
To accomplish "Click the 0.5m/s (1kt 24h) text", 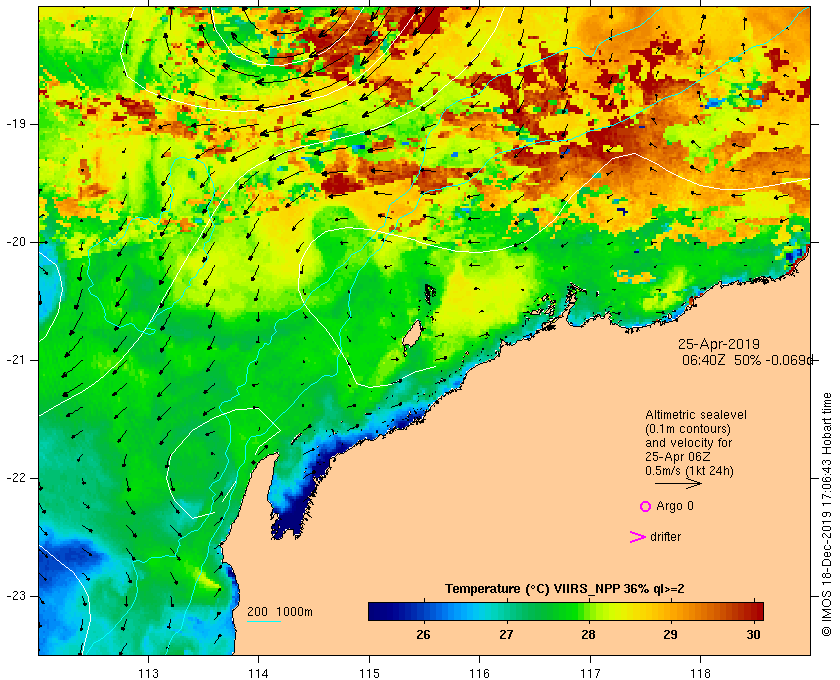I will click(x=689, y=471).
